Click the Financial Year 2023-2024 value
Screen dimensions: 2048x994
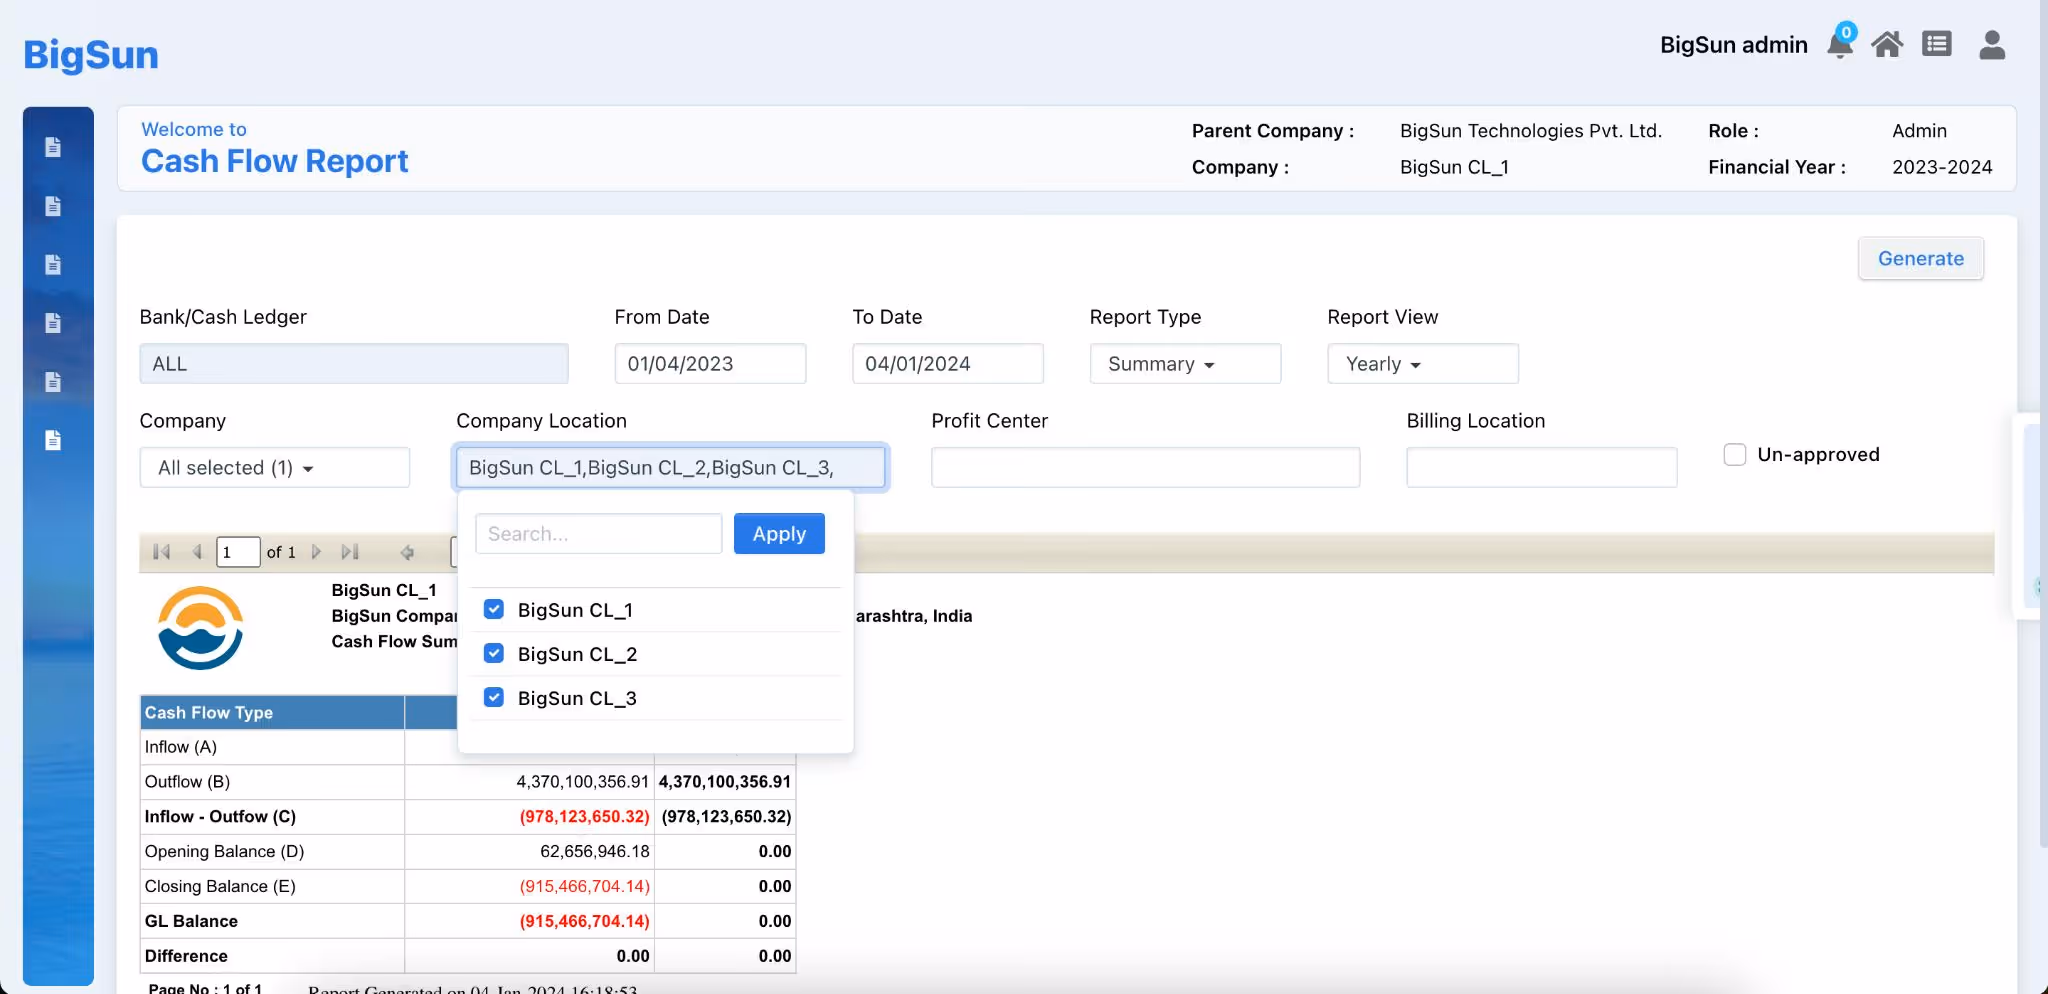point(1942,167)
